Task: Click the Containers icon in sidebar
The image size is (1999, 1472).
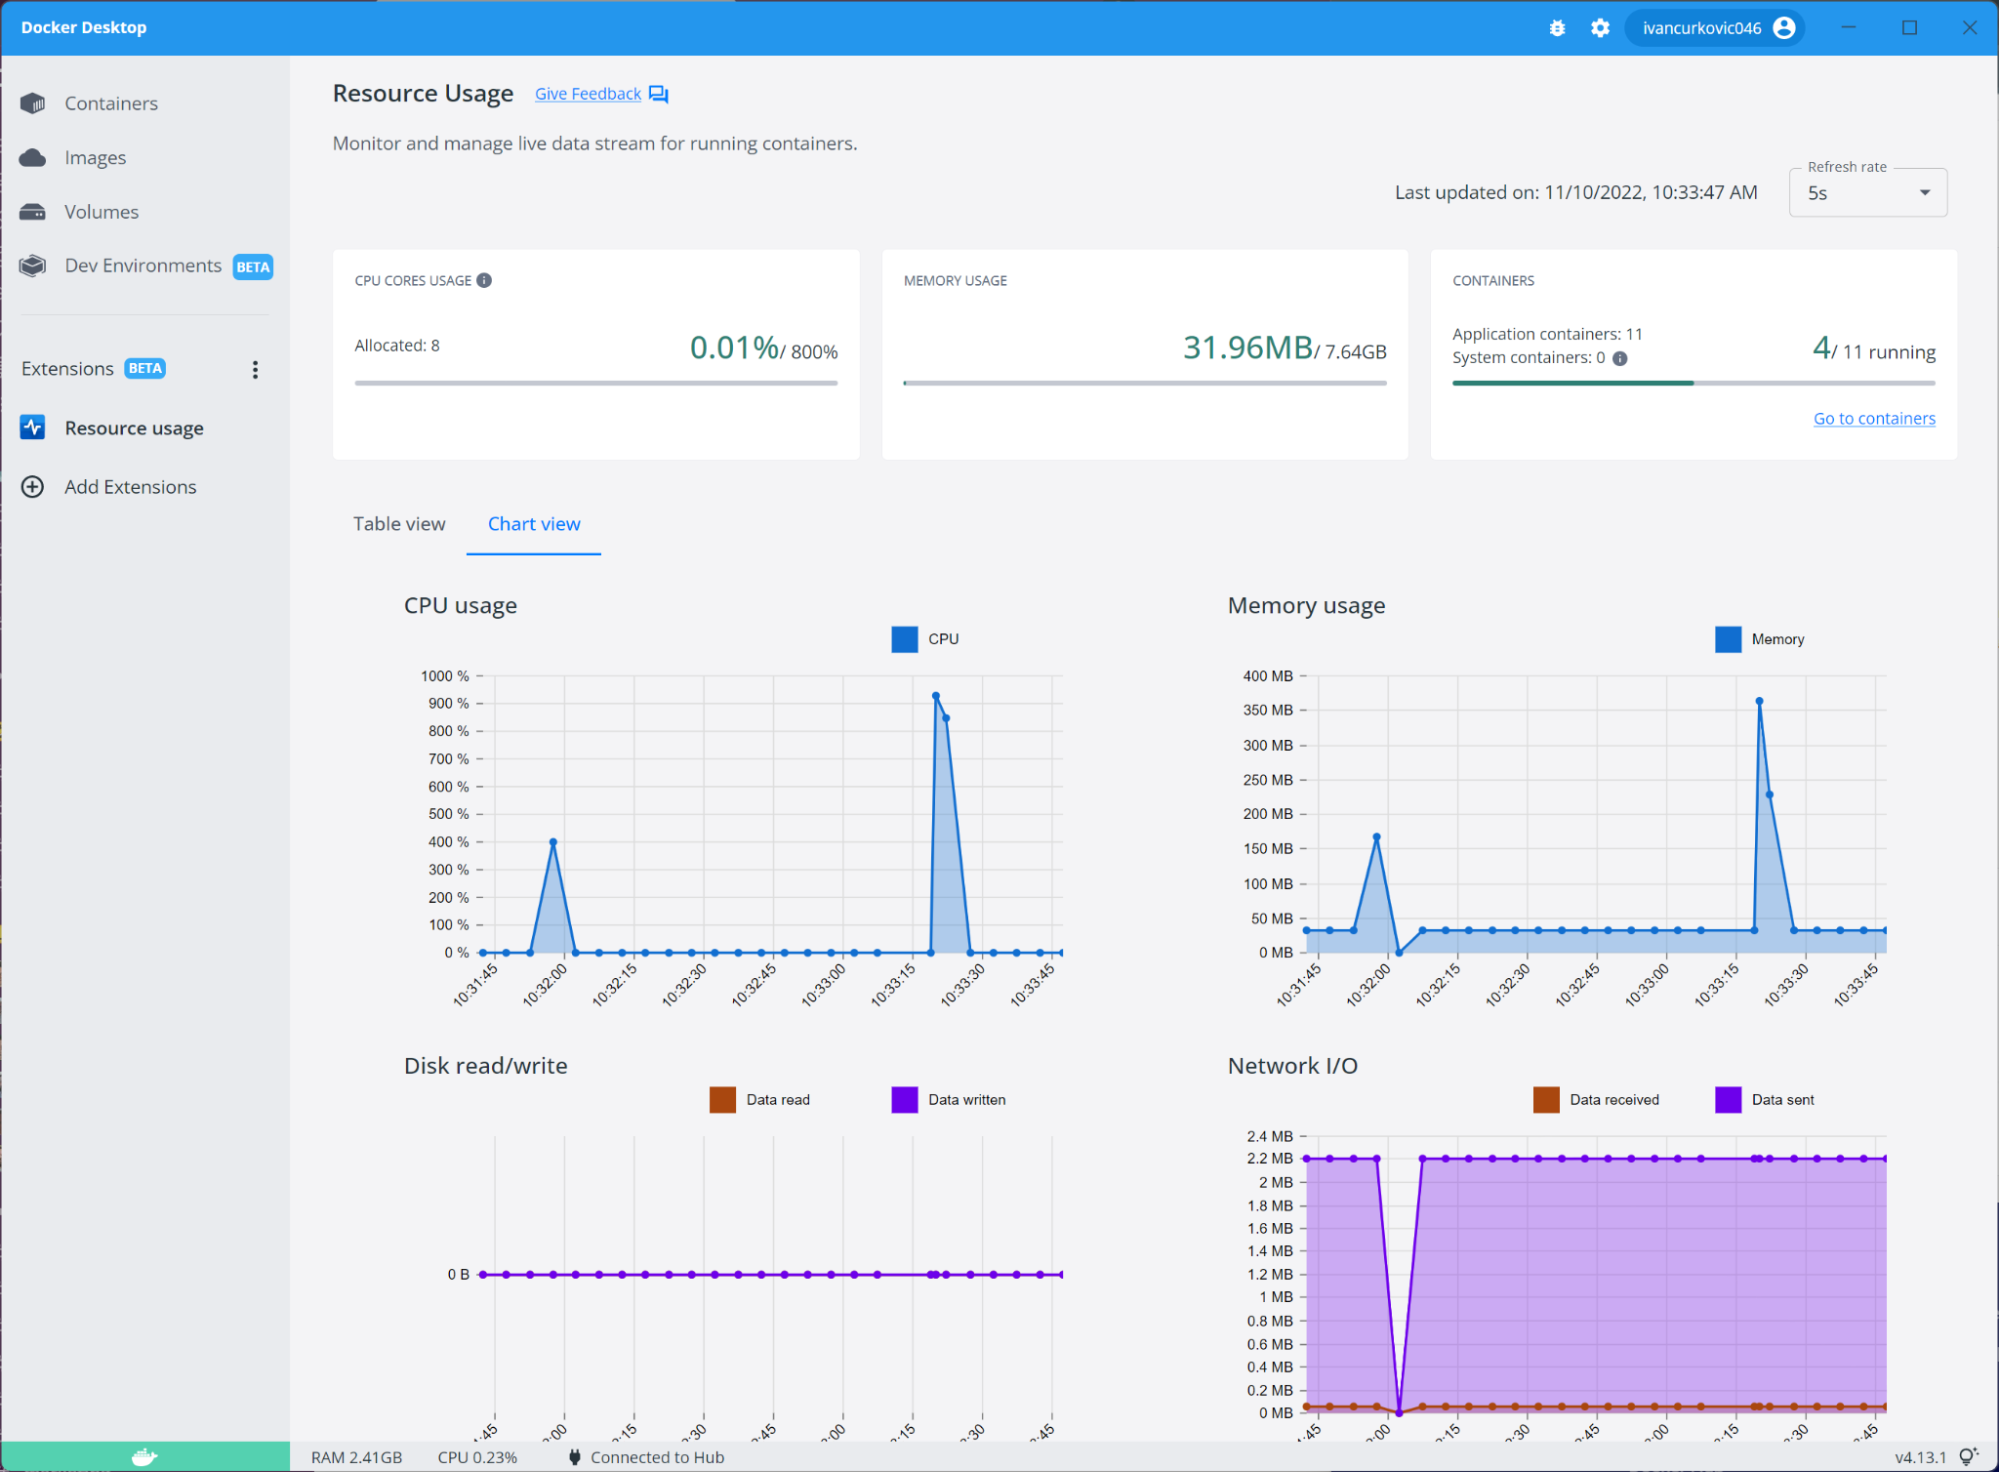Action: (x=34, y=102)
